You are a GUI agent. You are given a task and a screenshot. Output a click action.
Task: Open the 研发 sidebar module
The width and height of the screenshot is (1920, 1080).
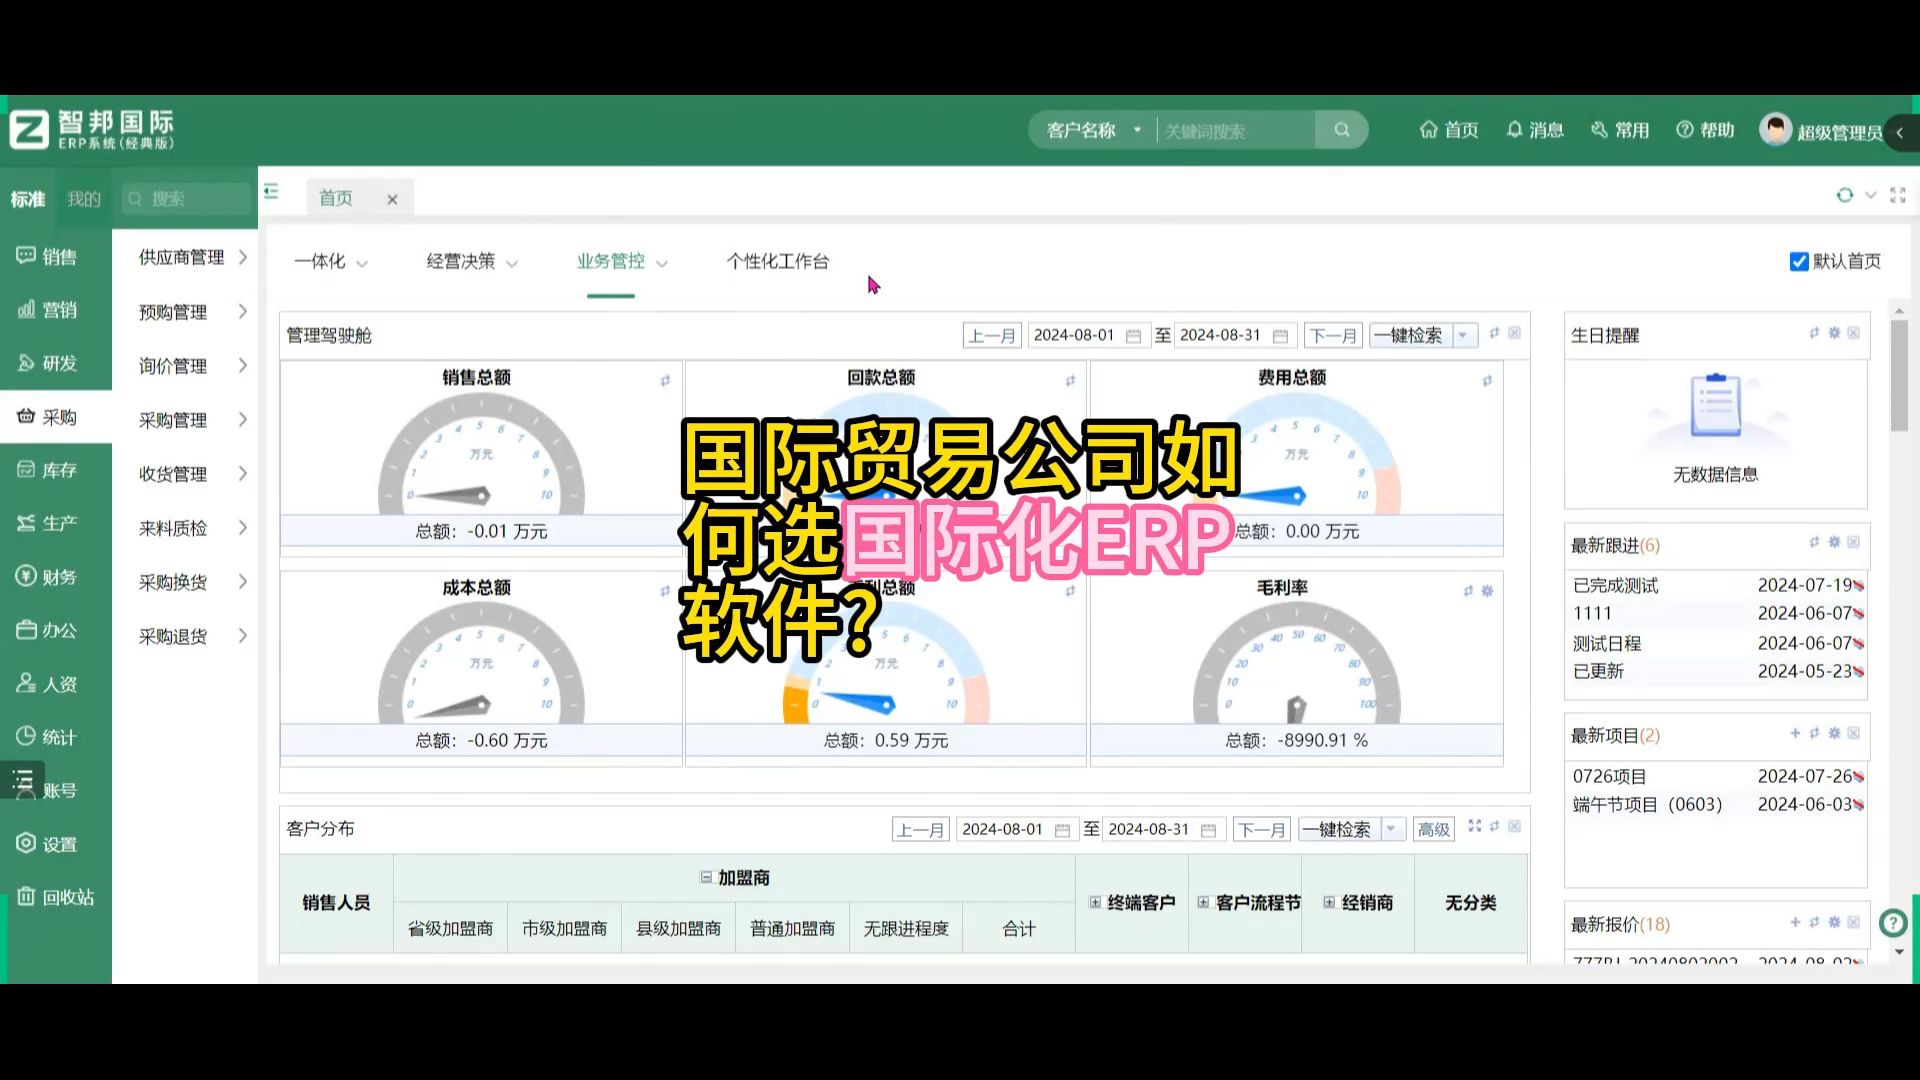(x=47, y=363)
